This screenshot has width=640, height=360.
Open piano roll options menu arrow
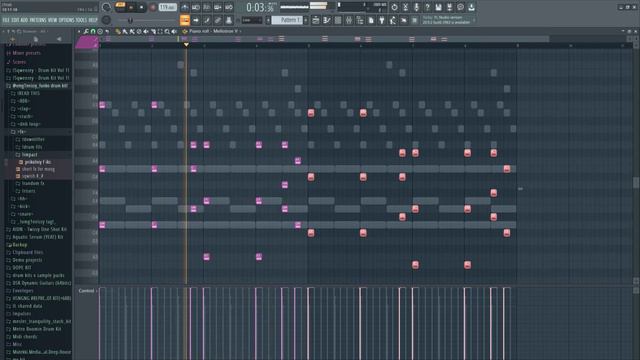[x=79, y=31]
